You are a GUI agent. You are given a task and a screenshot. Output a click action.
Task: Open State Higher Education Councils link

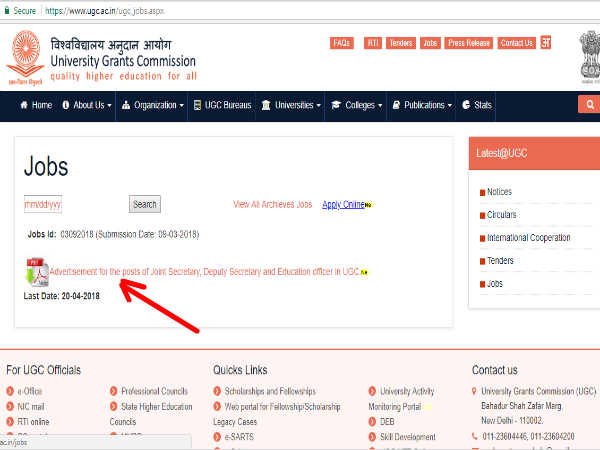pos(151,414)
